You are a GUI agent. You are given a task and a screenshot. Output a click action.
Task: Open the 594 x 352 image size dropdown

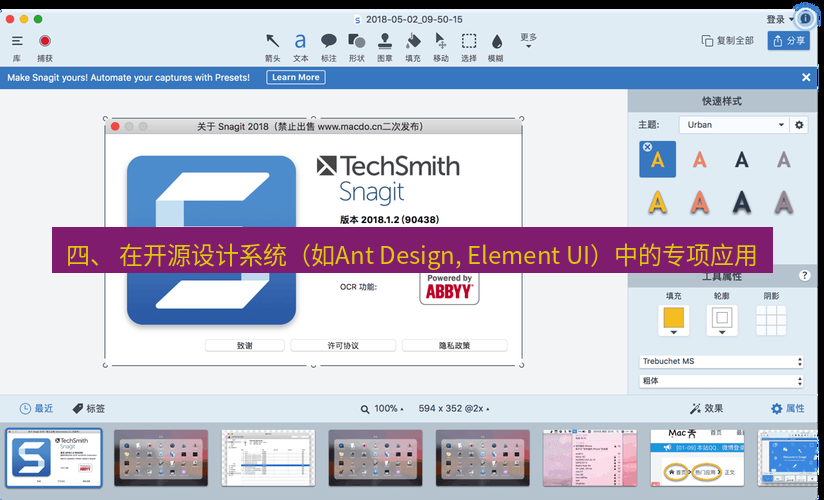pos(454,409)
